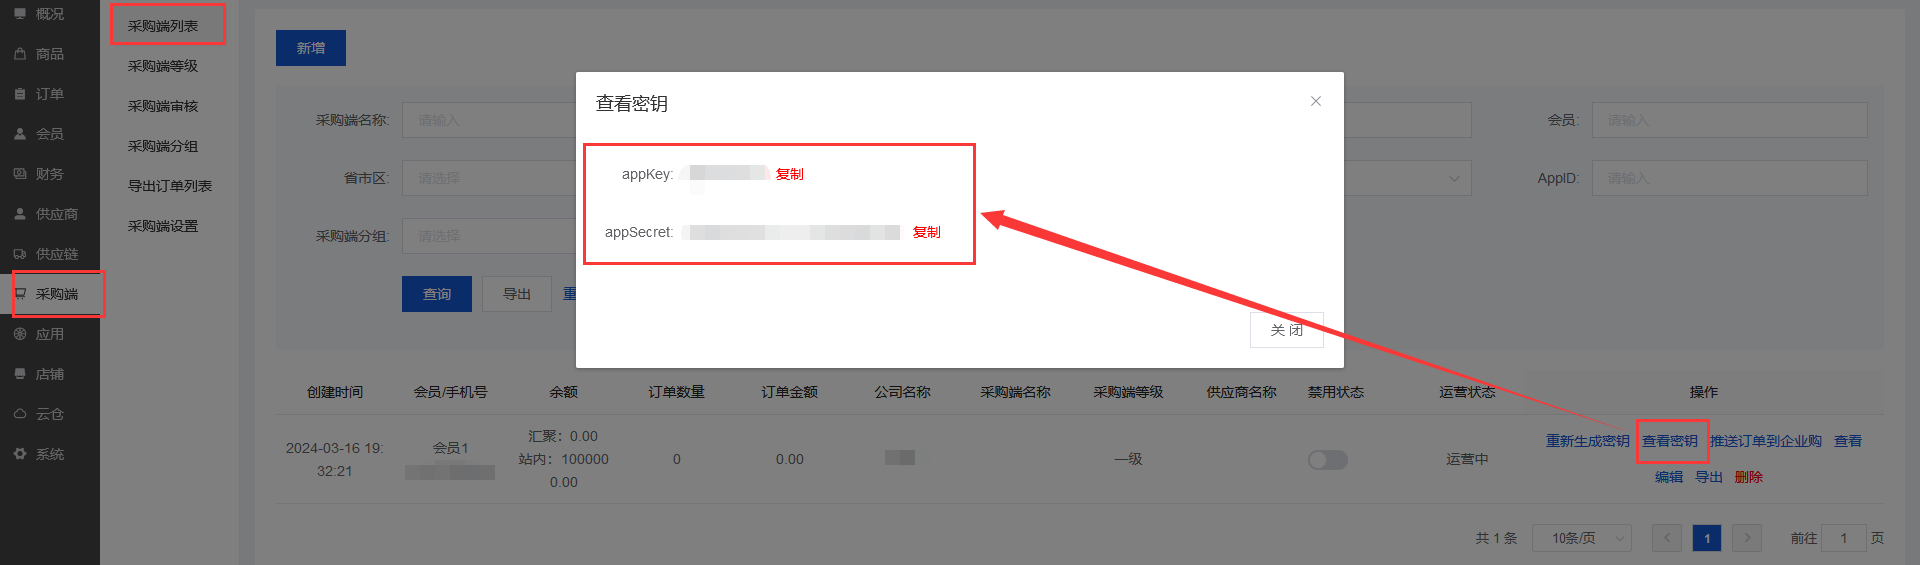The height and width of the screenshot is (565, 1920).
Task: Click the 一级 level cell
Action: coord(1128,459)
